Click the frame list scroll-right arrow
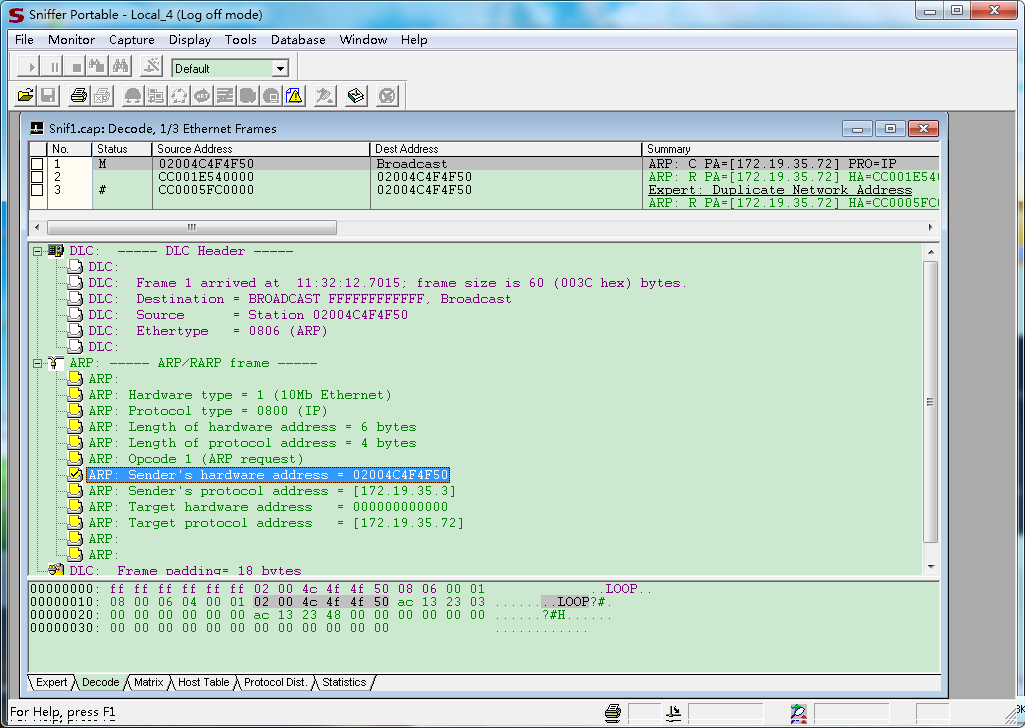 (931, 227)
